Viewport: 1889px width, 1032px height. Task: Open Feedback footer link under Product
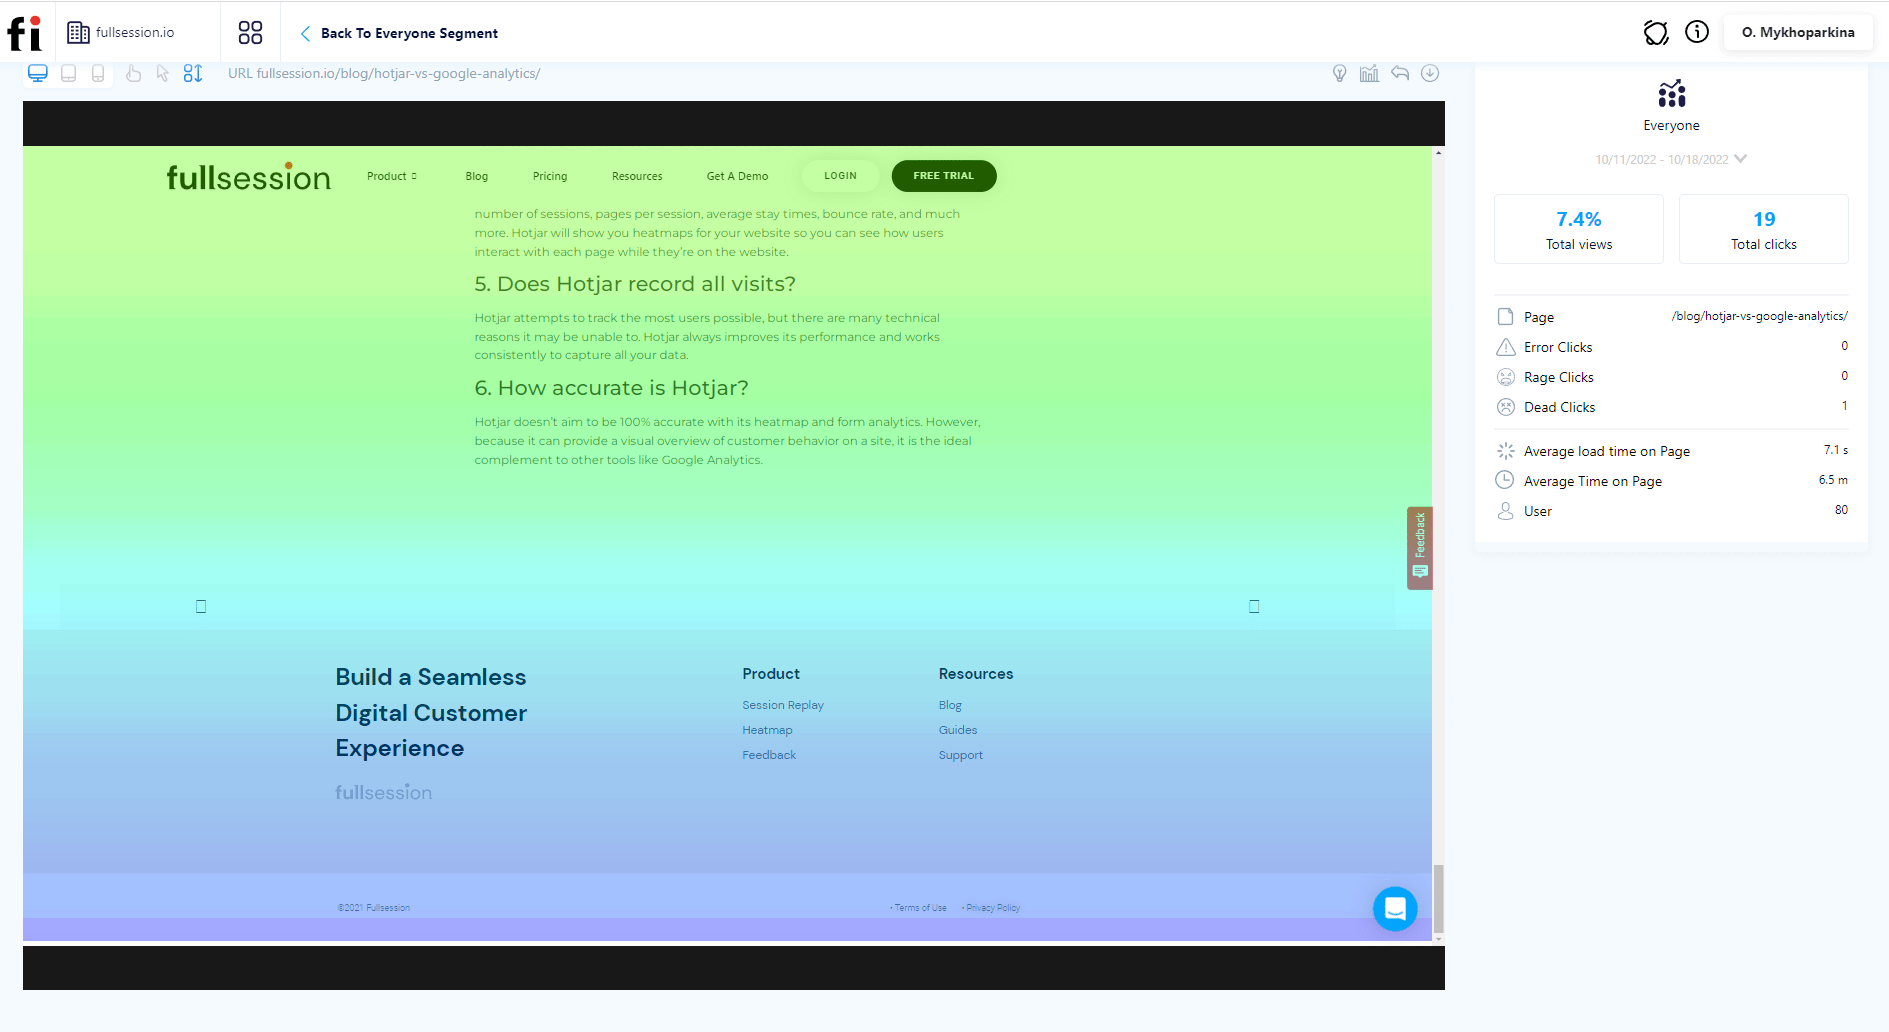tap(769, 755)
